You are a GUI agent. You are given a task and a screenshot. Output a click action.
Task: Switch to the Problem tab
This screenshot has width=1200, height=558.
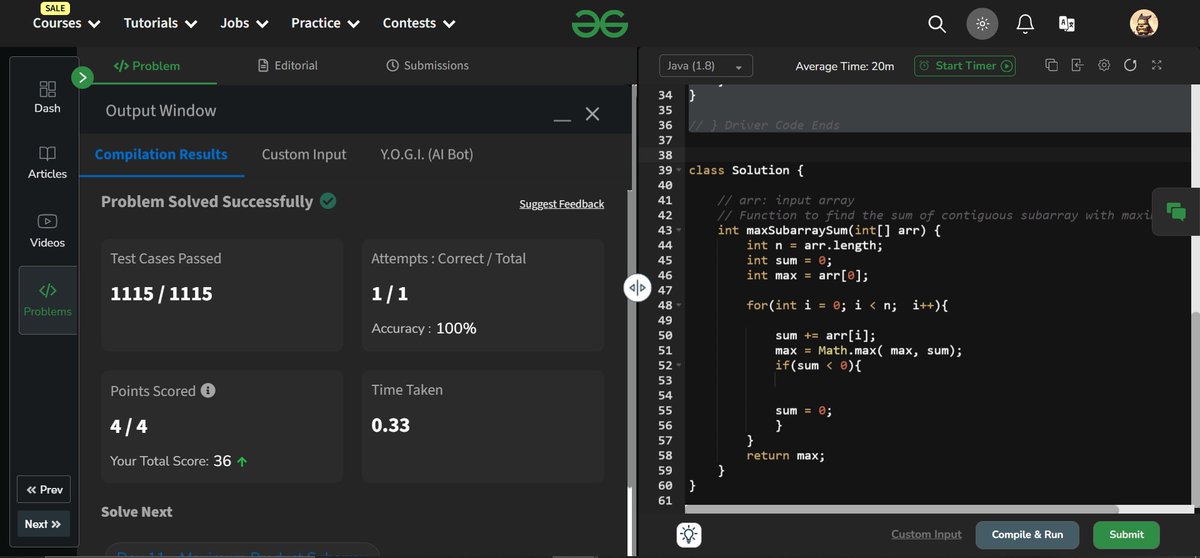click(x=147, y=65)
